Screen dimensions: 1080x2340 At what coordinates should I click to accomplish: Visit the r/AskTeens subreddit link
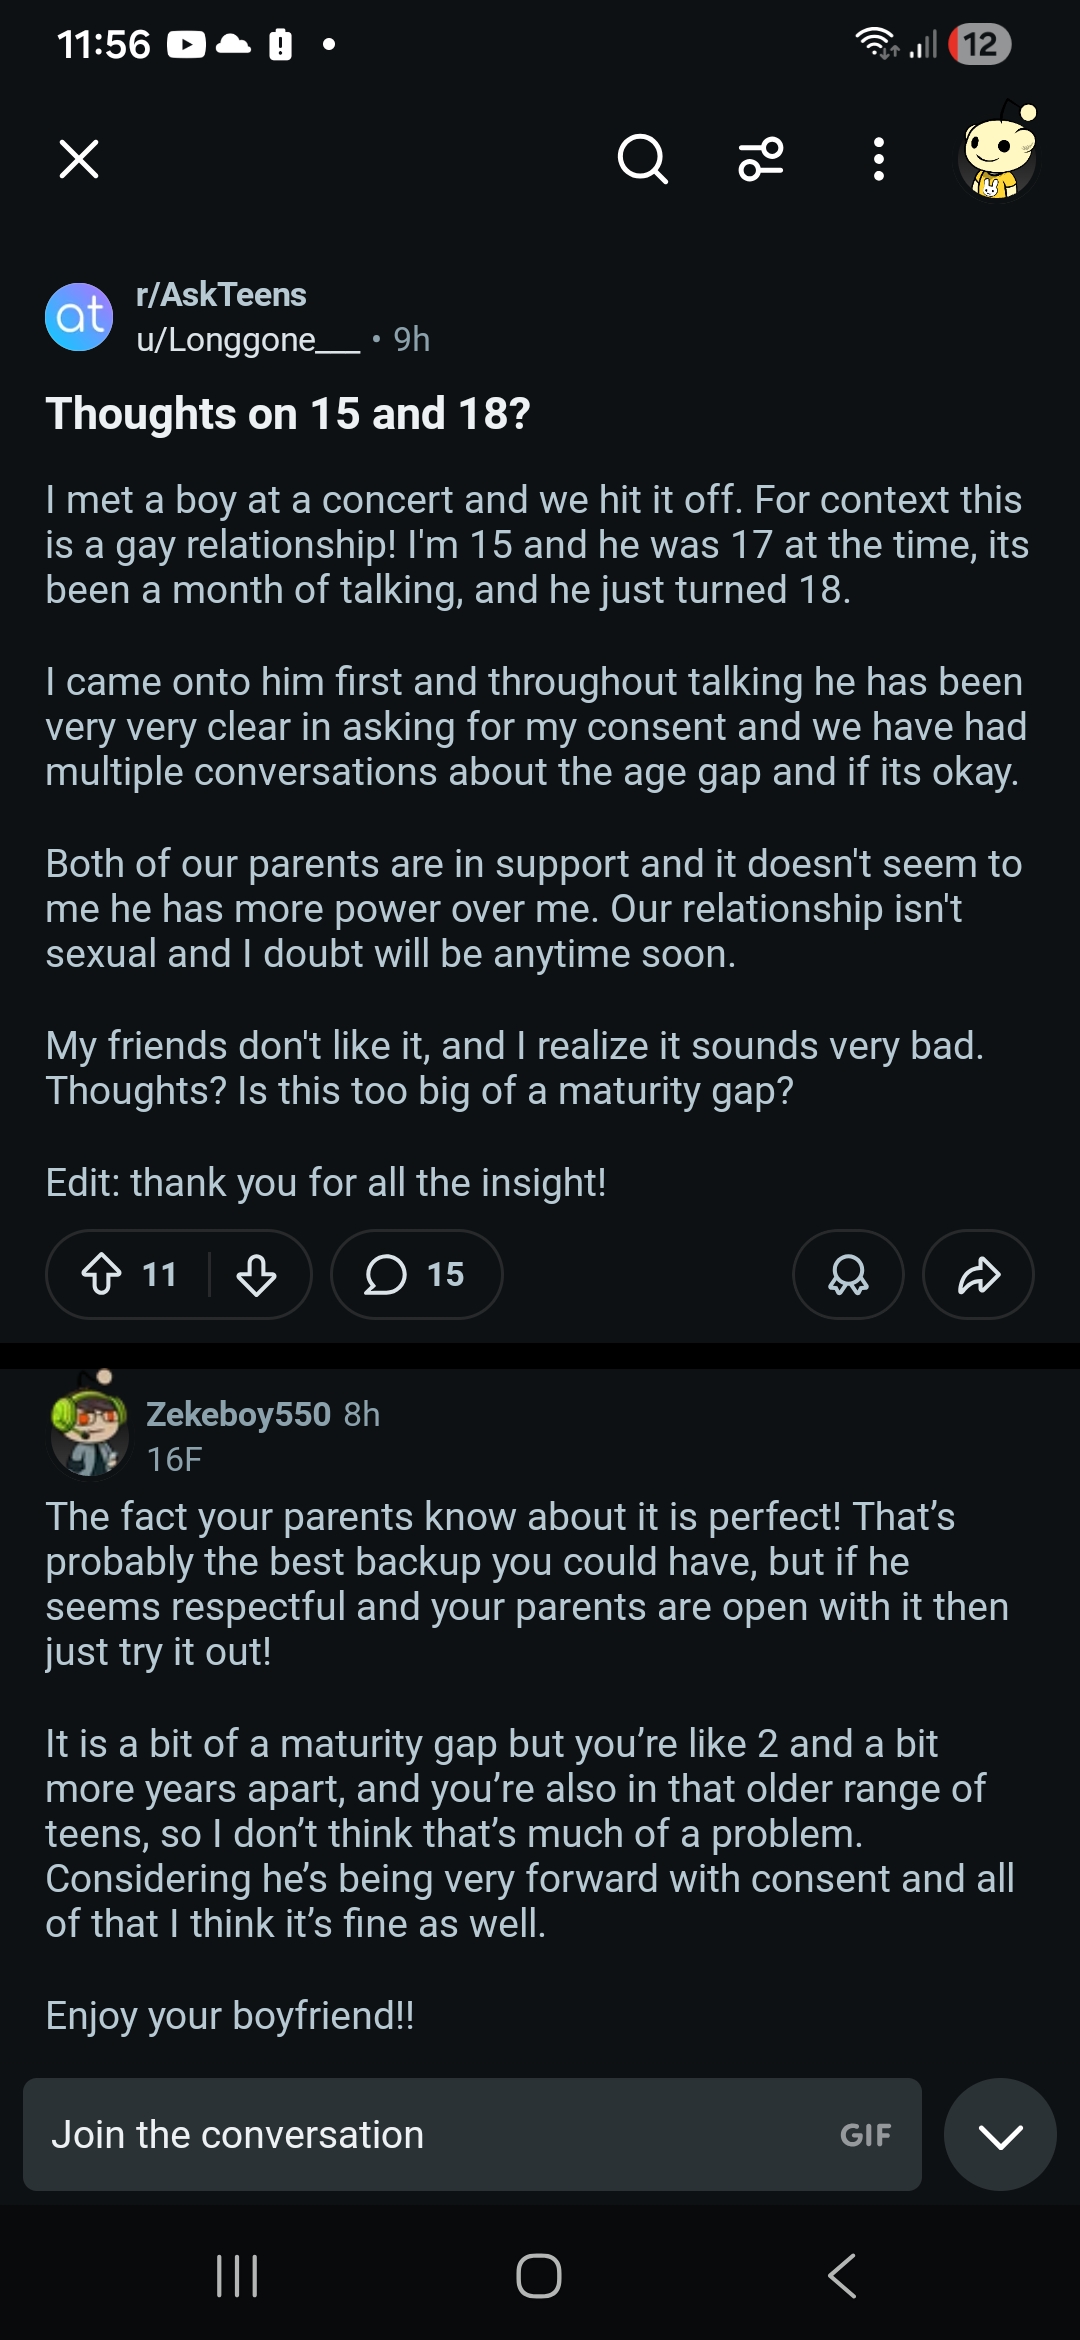(221, 295)
